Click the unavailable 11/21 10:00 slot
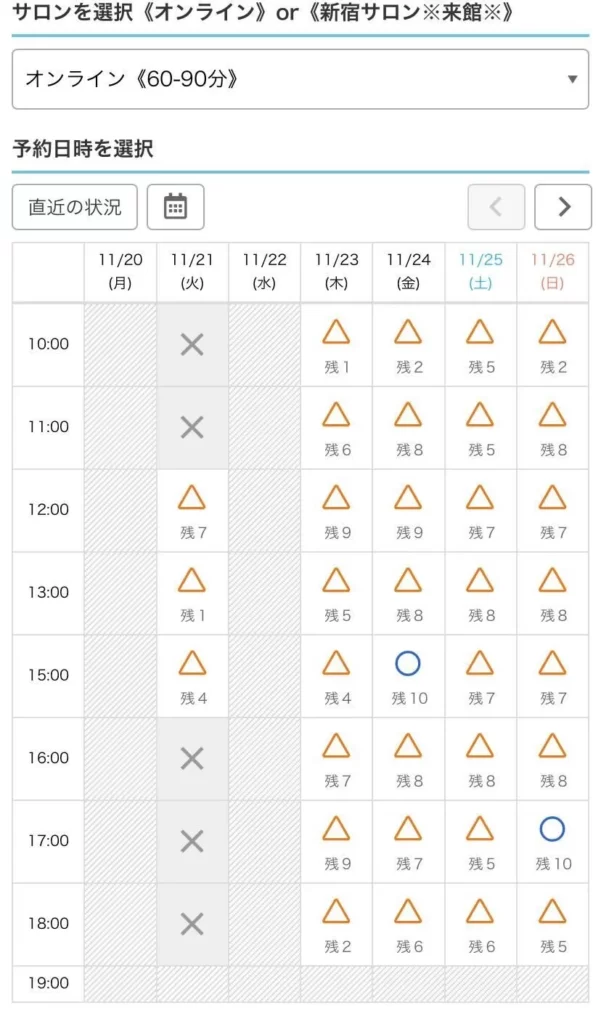 pyautogui.click(x=192, y=345)
